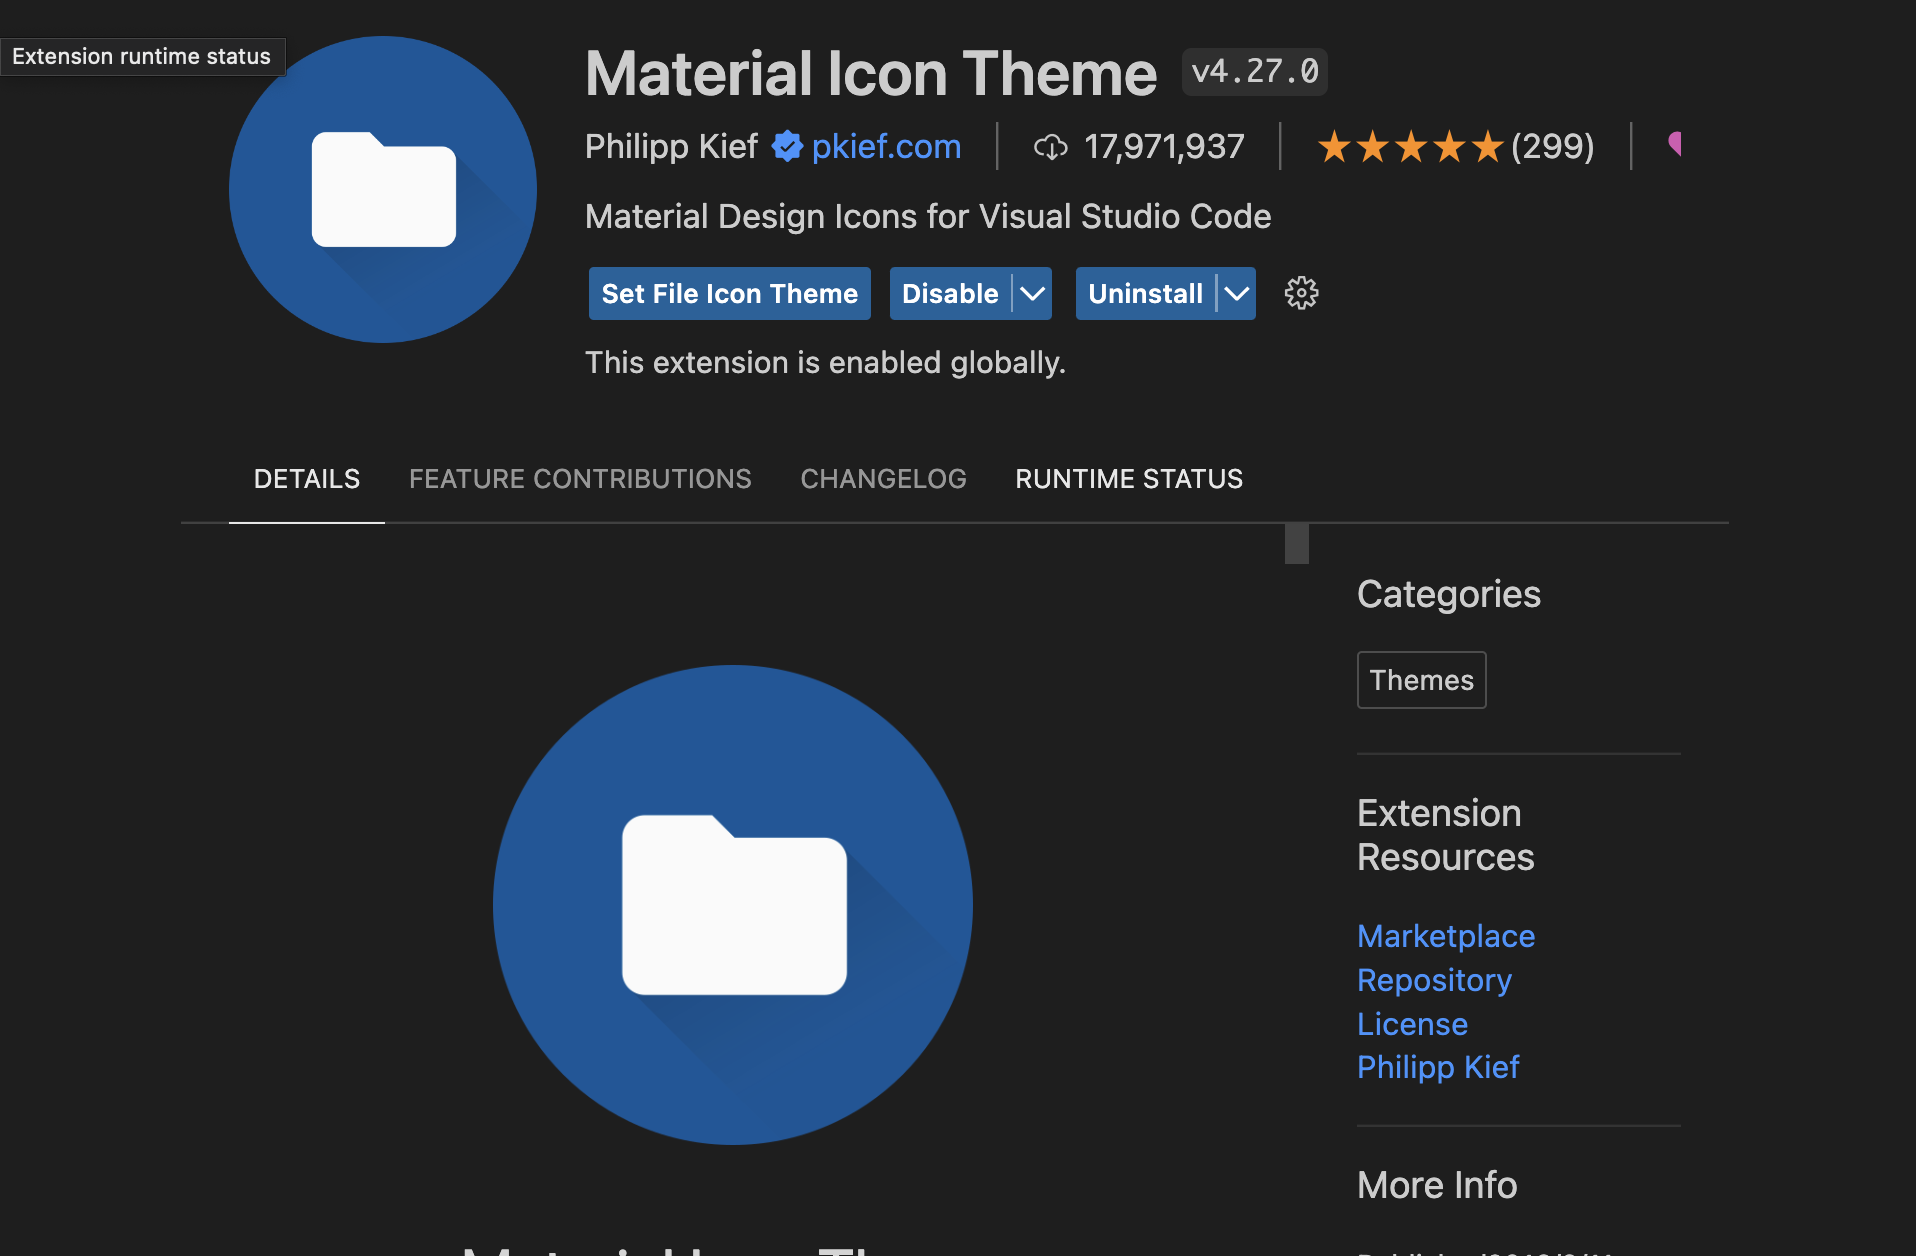Click the Material Icon Theme header logo

click(383, 189)
